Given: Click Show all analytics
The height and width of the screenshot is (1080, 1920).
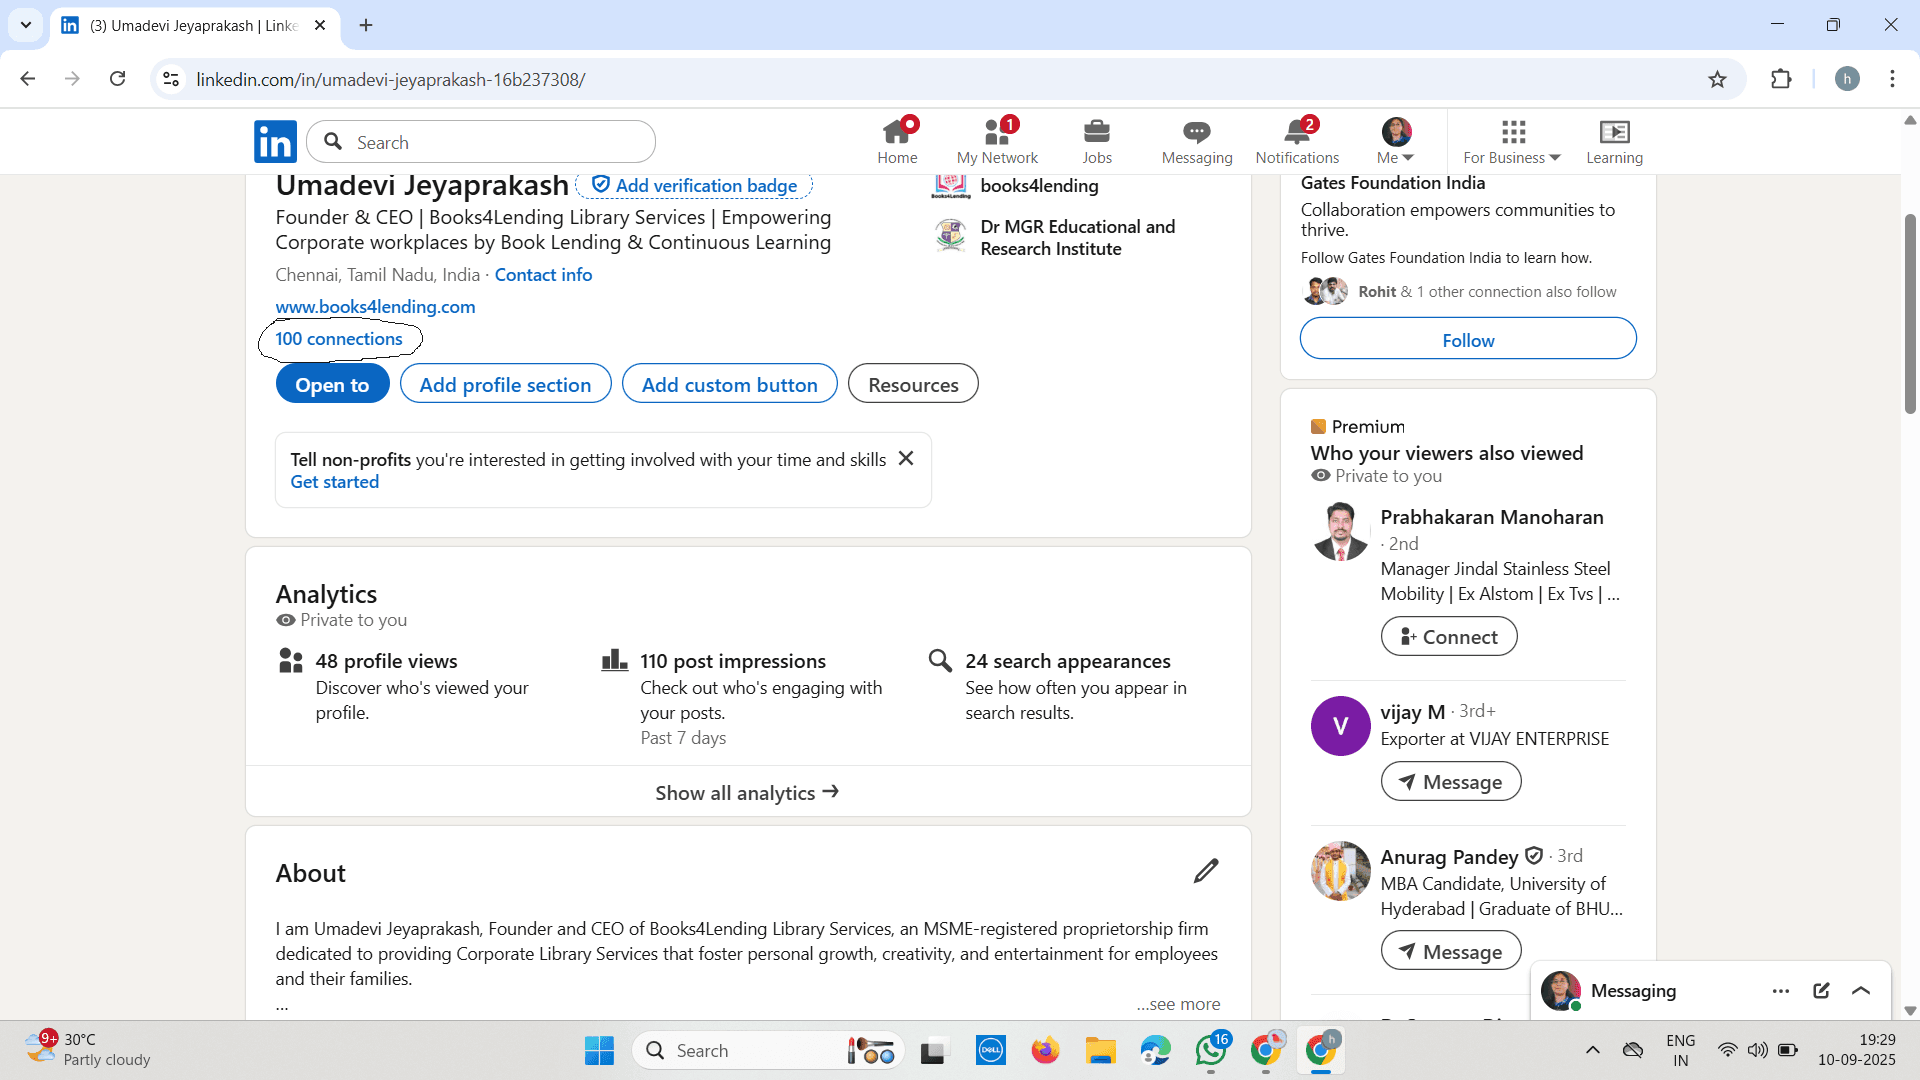Looking at the screenshot, I should [748, 792].
